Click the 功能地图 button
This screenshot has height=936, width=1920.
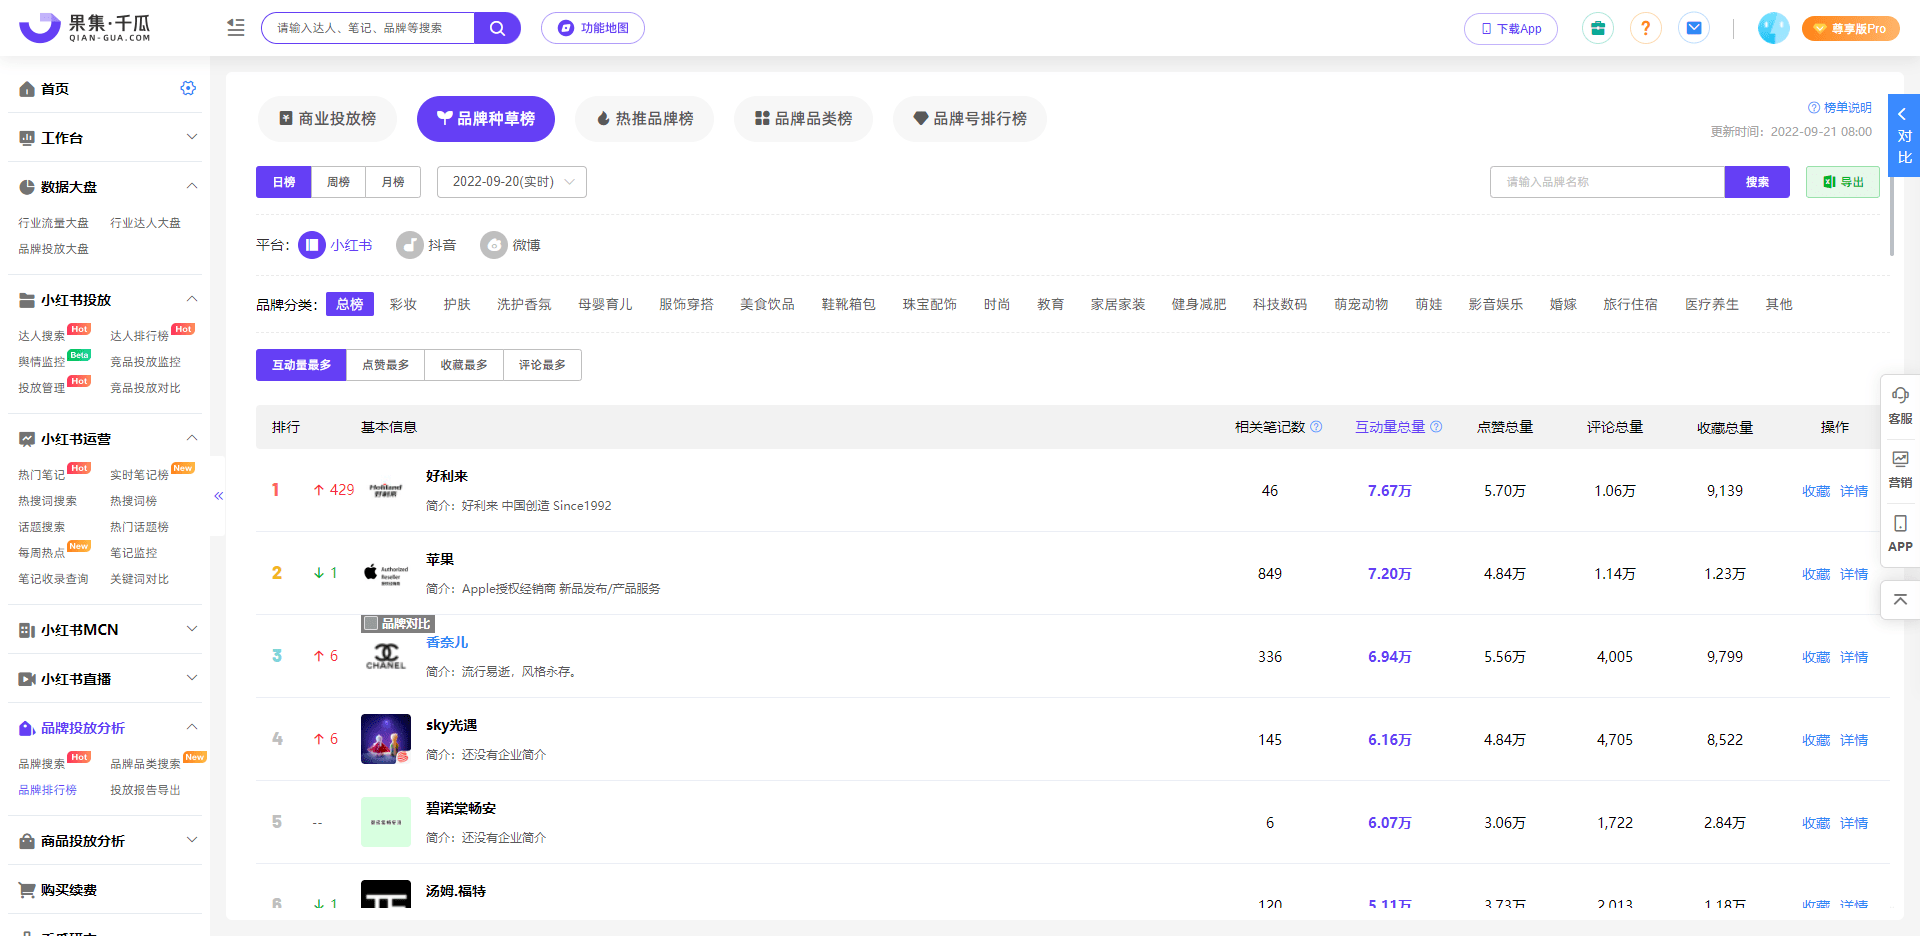pyautogui.click(x=593, y=28)
